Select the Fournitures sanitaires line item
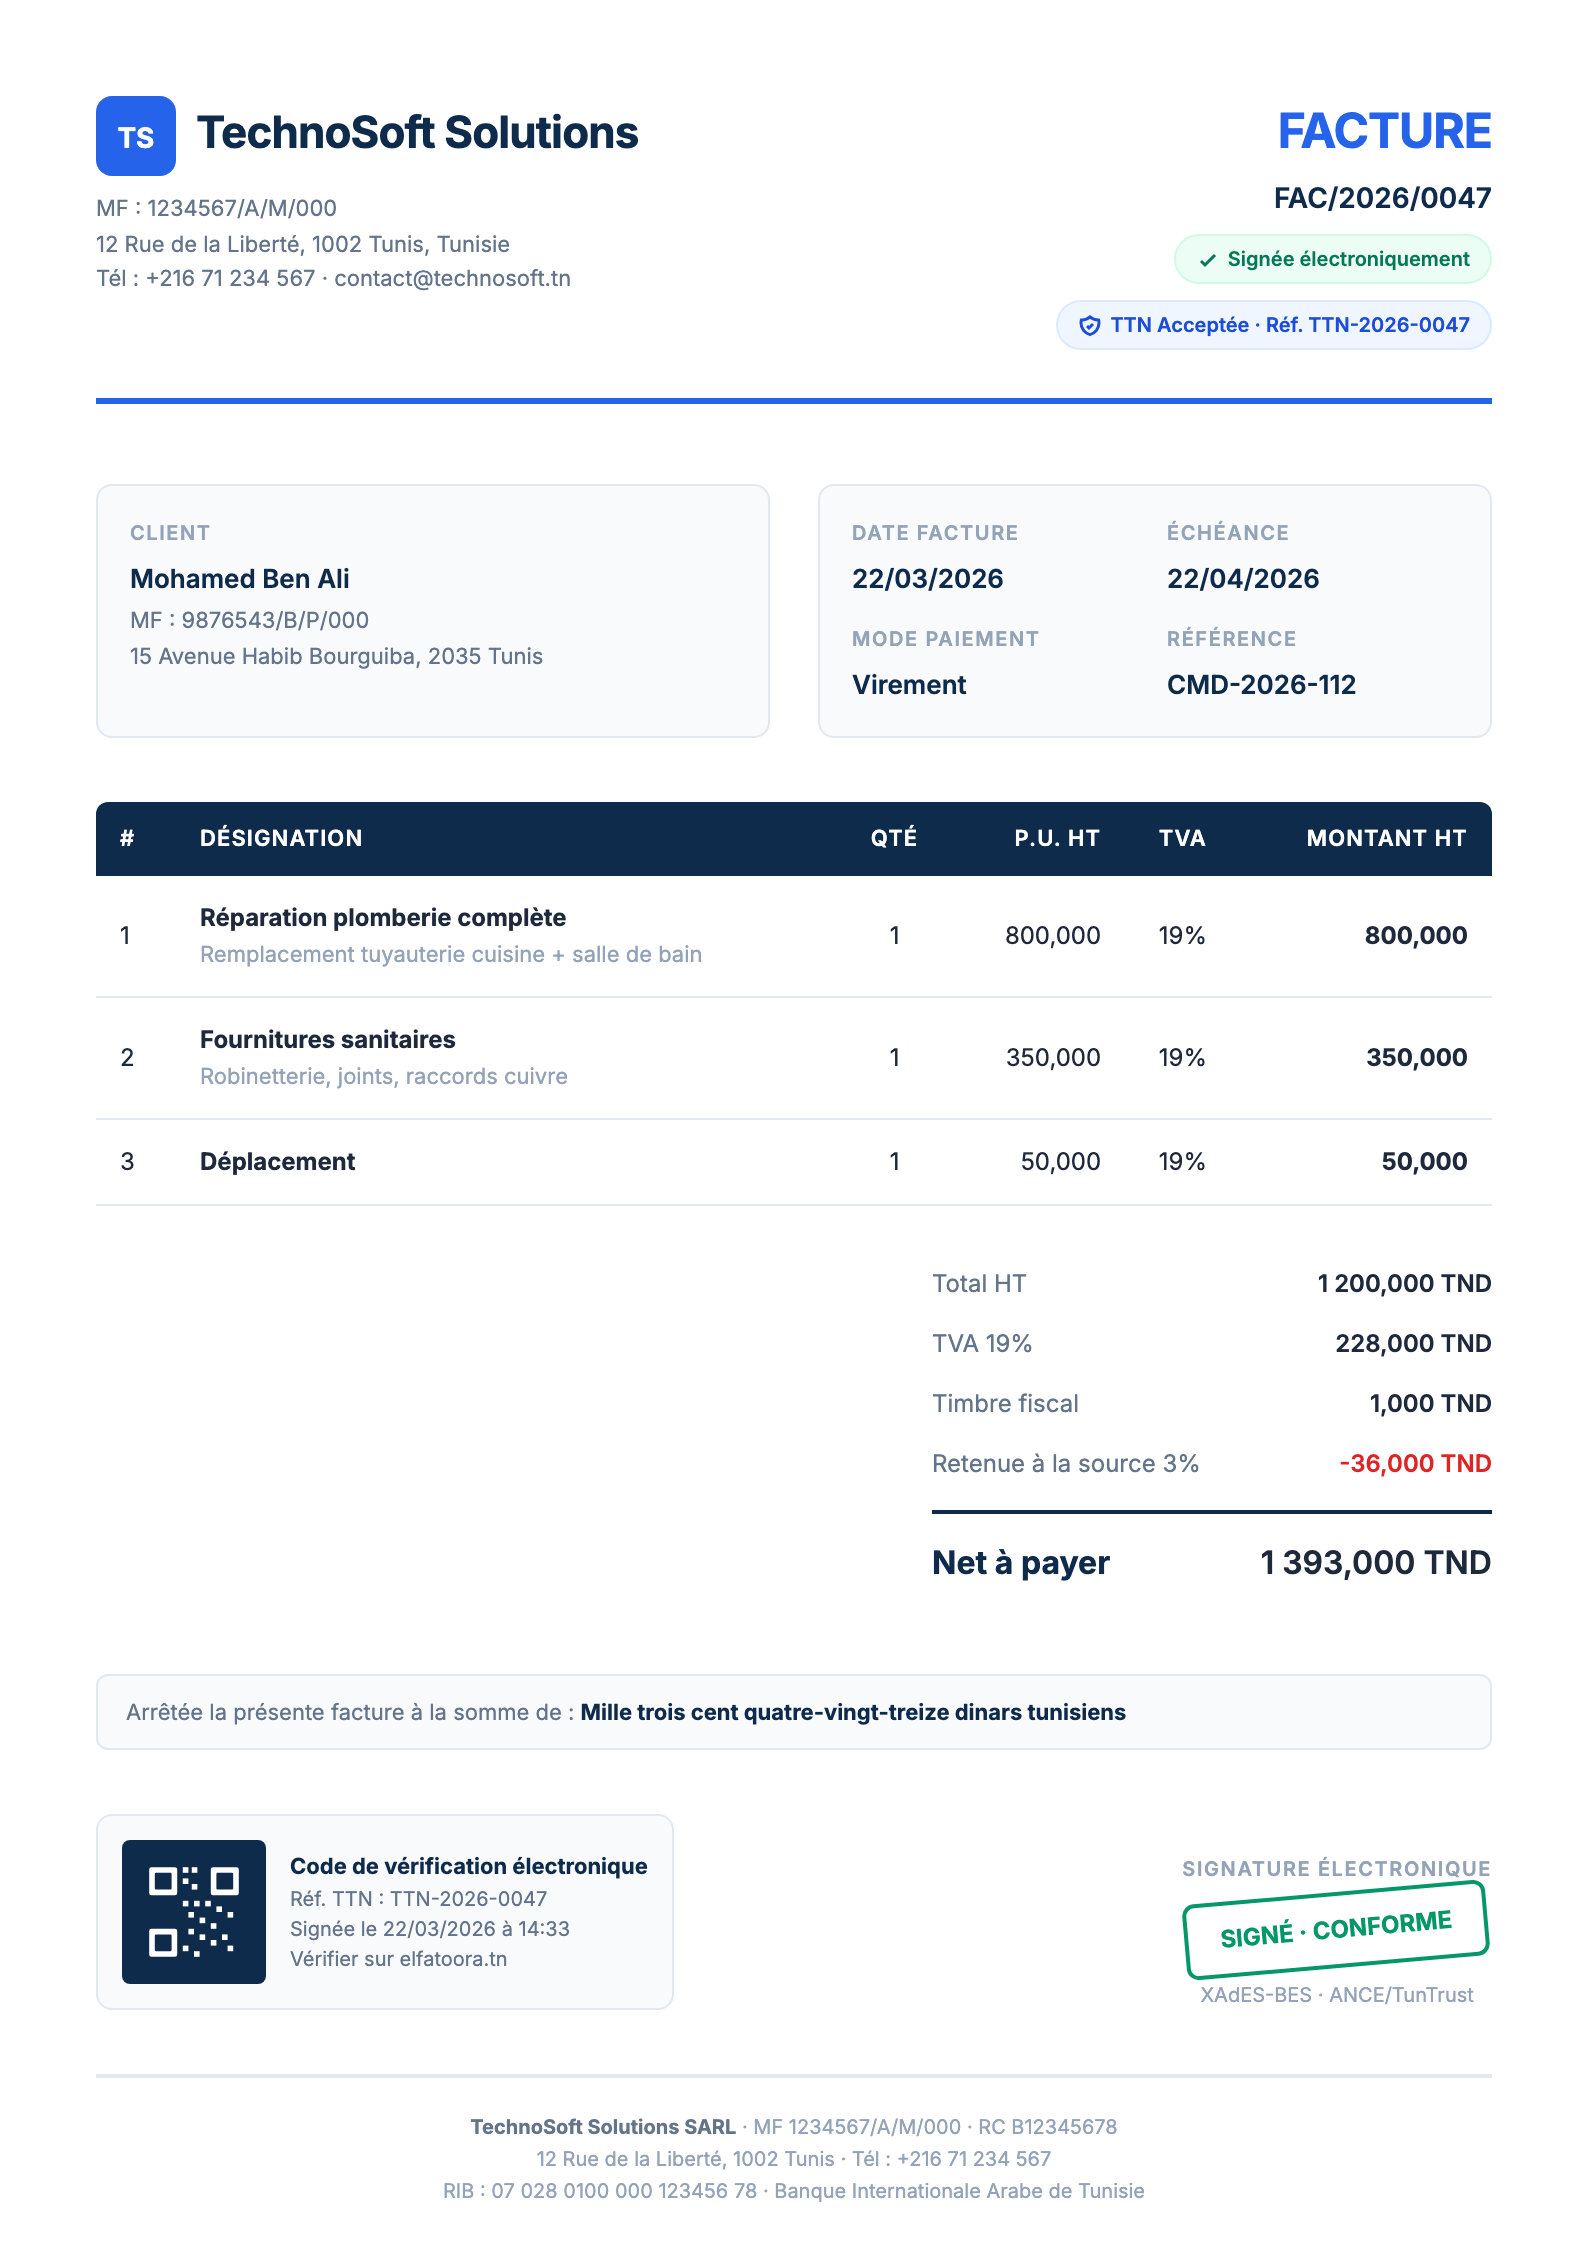Image resolution: width=1588 pixels, height=2246 pixels. (328, 1040)
